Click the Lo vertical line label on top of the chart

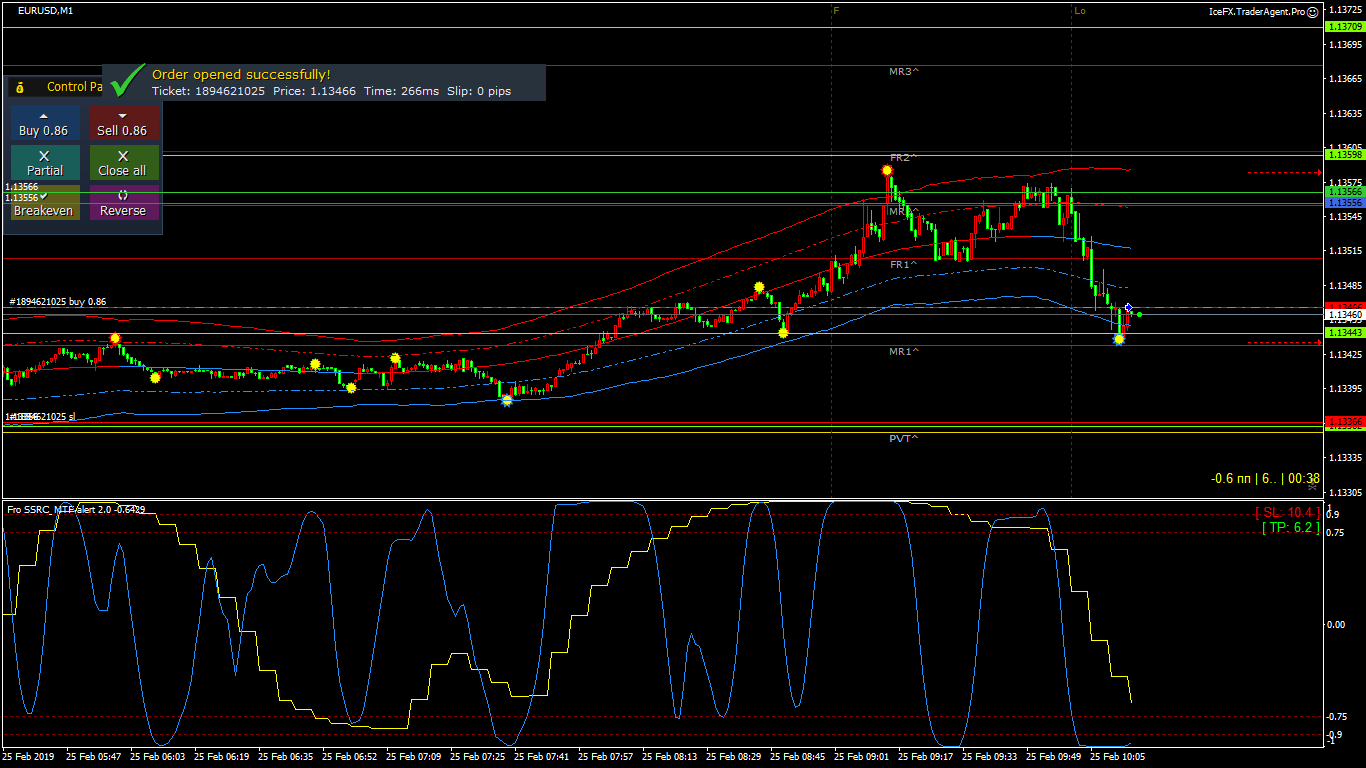[x=1080, y=11]
